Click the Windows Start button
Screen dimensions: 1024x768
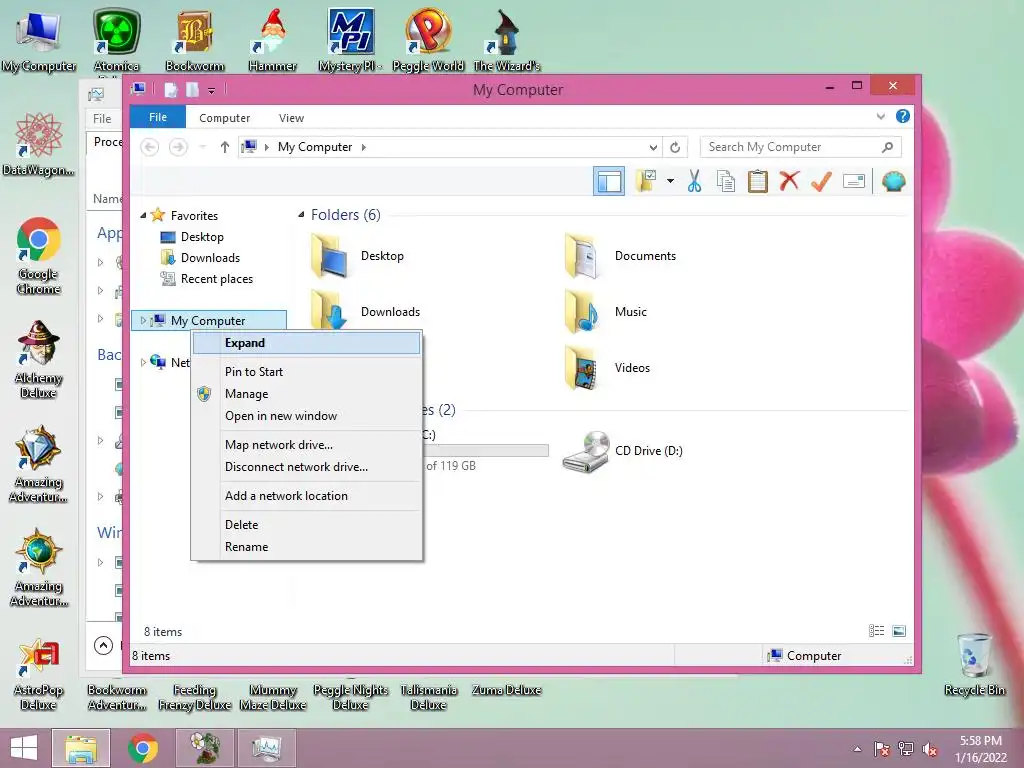pos(24,748)
